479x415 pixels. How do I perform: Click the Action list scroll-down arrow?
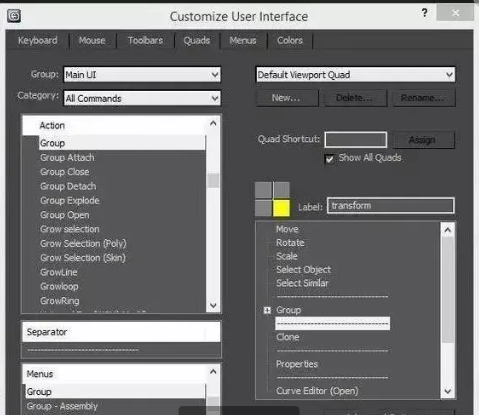pyautogui.click(x=213, y=305)
